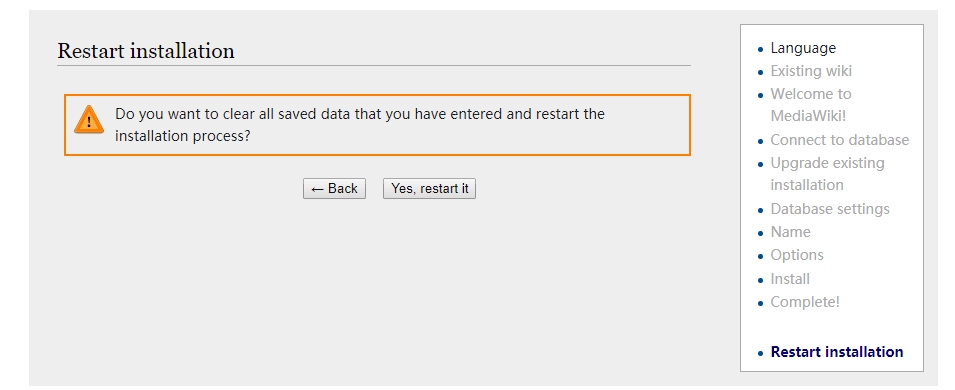Select Connect to database step
Image resolution: width=955 pixels, height=390 pixels.
(839, 140)
